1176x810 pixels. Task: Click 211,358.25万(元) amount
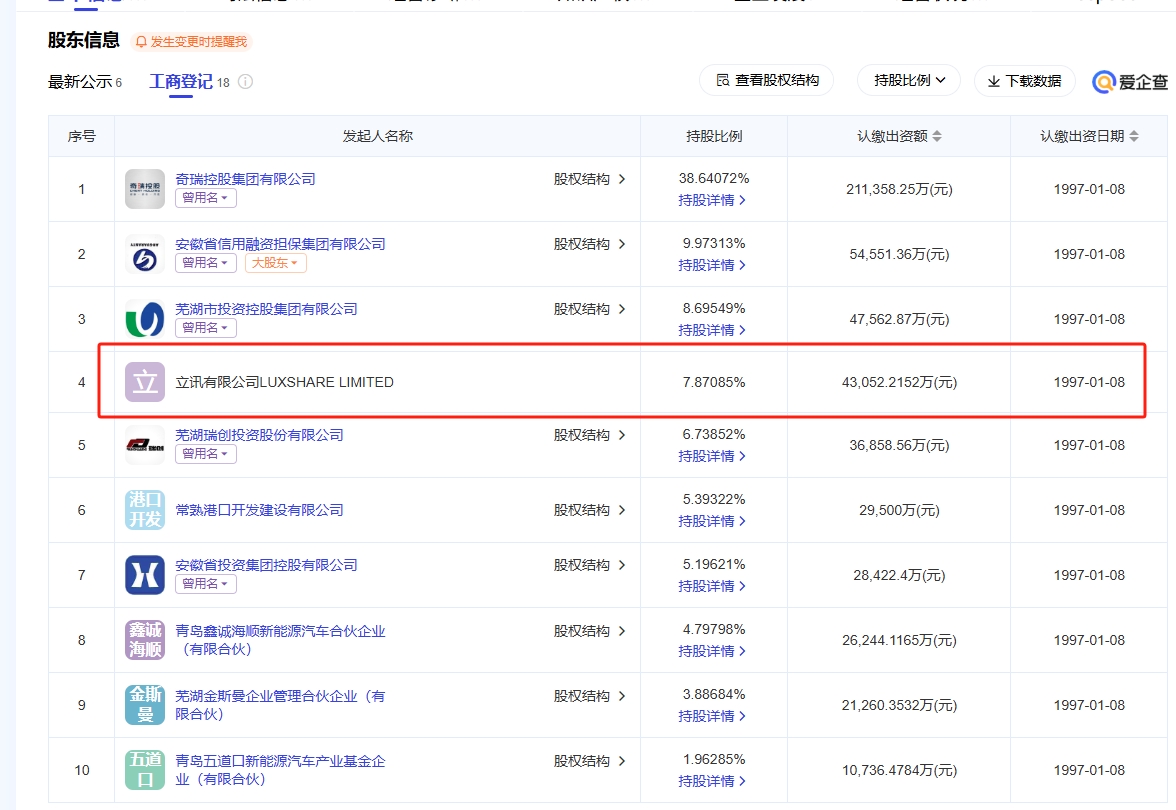click(x=899, y=189)
